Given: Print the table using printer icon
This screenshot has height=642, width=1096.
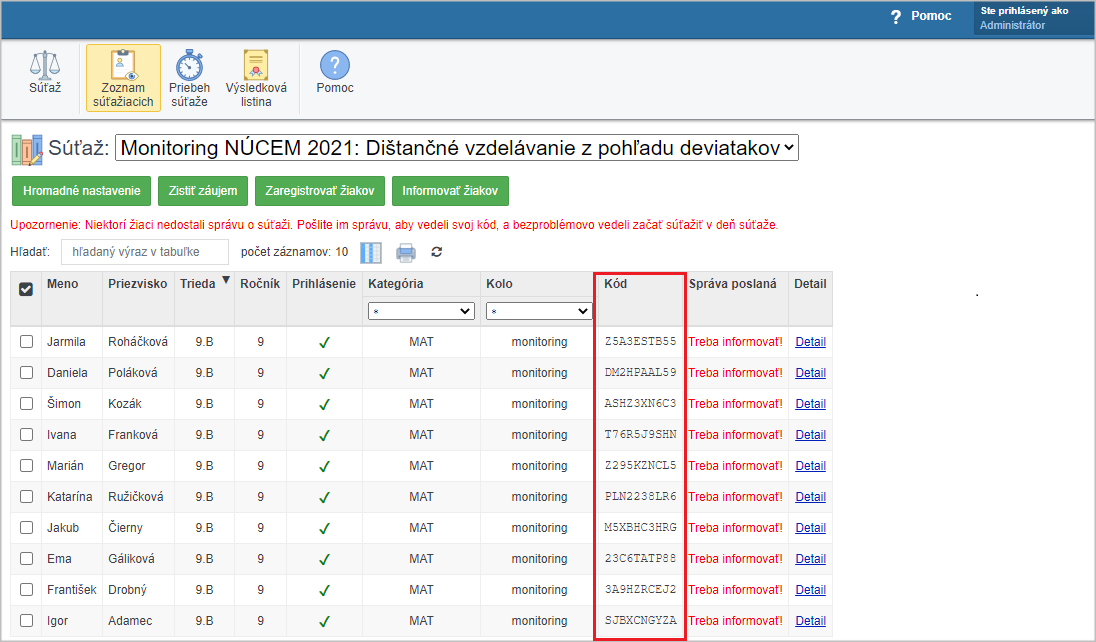Looking at the screenshot, I should pyautogui.click(x=406, y=252).
